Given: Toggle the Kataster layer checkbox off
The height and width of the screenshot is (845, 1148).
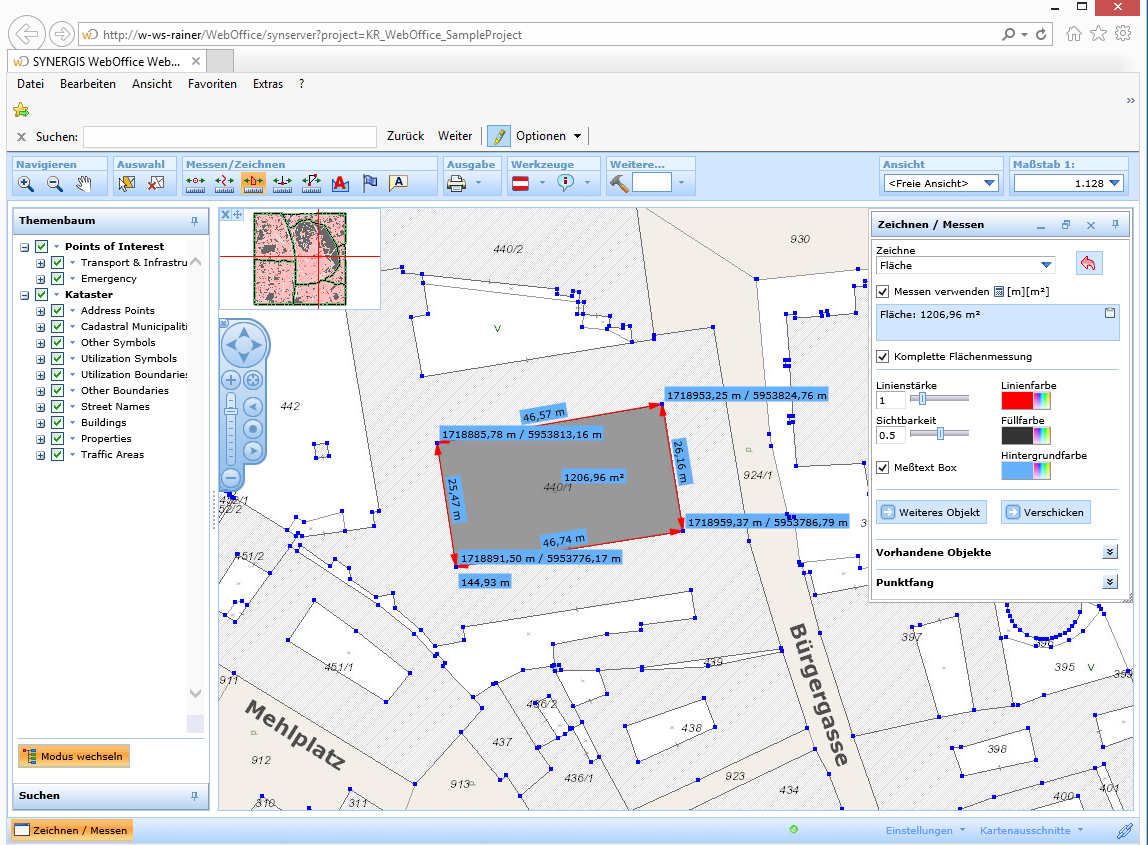Looking at the screenshot, I should pyautogui.click(x=40, y=294).
